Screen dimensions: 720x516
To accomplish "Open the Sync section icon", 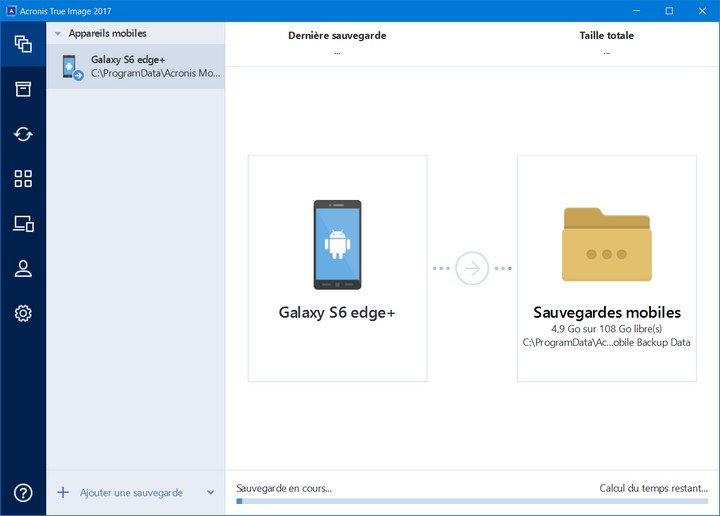I will (23, 134).
